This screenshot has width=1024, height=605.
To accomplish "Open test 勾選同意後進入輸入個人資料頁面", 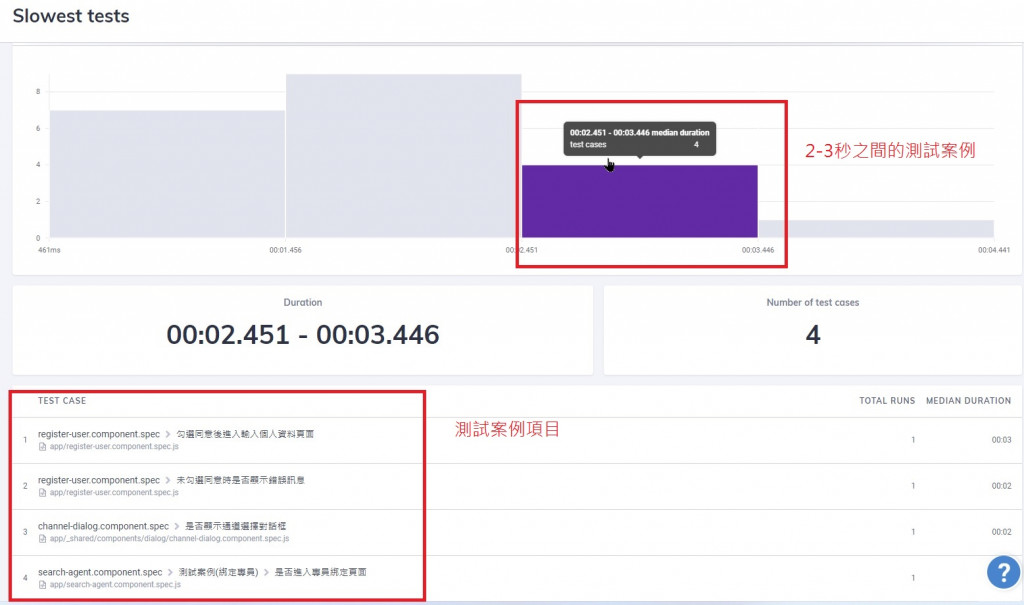I will pyautogui.click(x=245, y=434).
